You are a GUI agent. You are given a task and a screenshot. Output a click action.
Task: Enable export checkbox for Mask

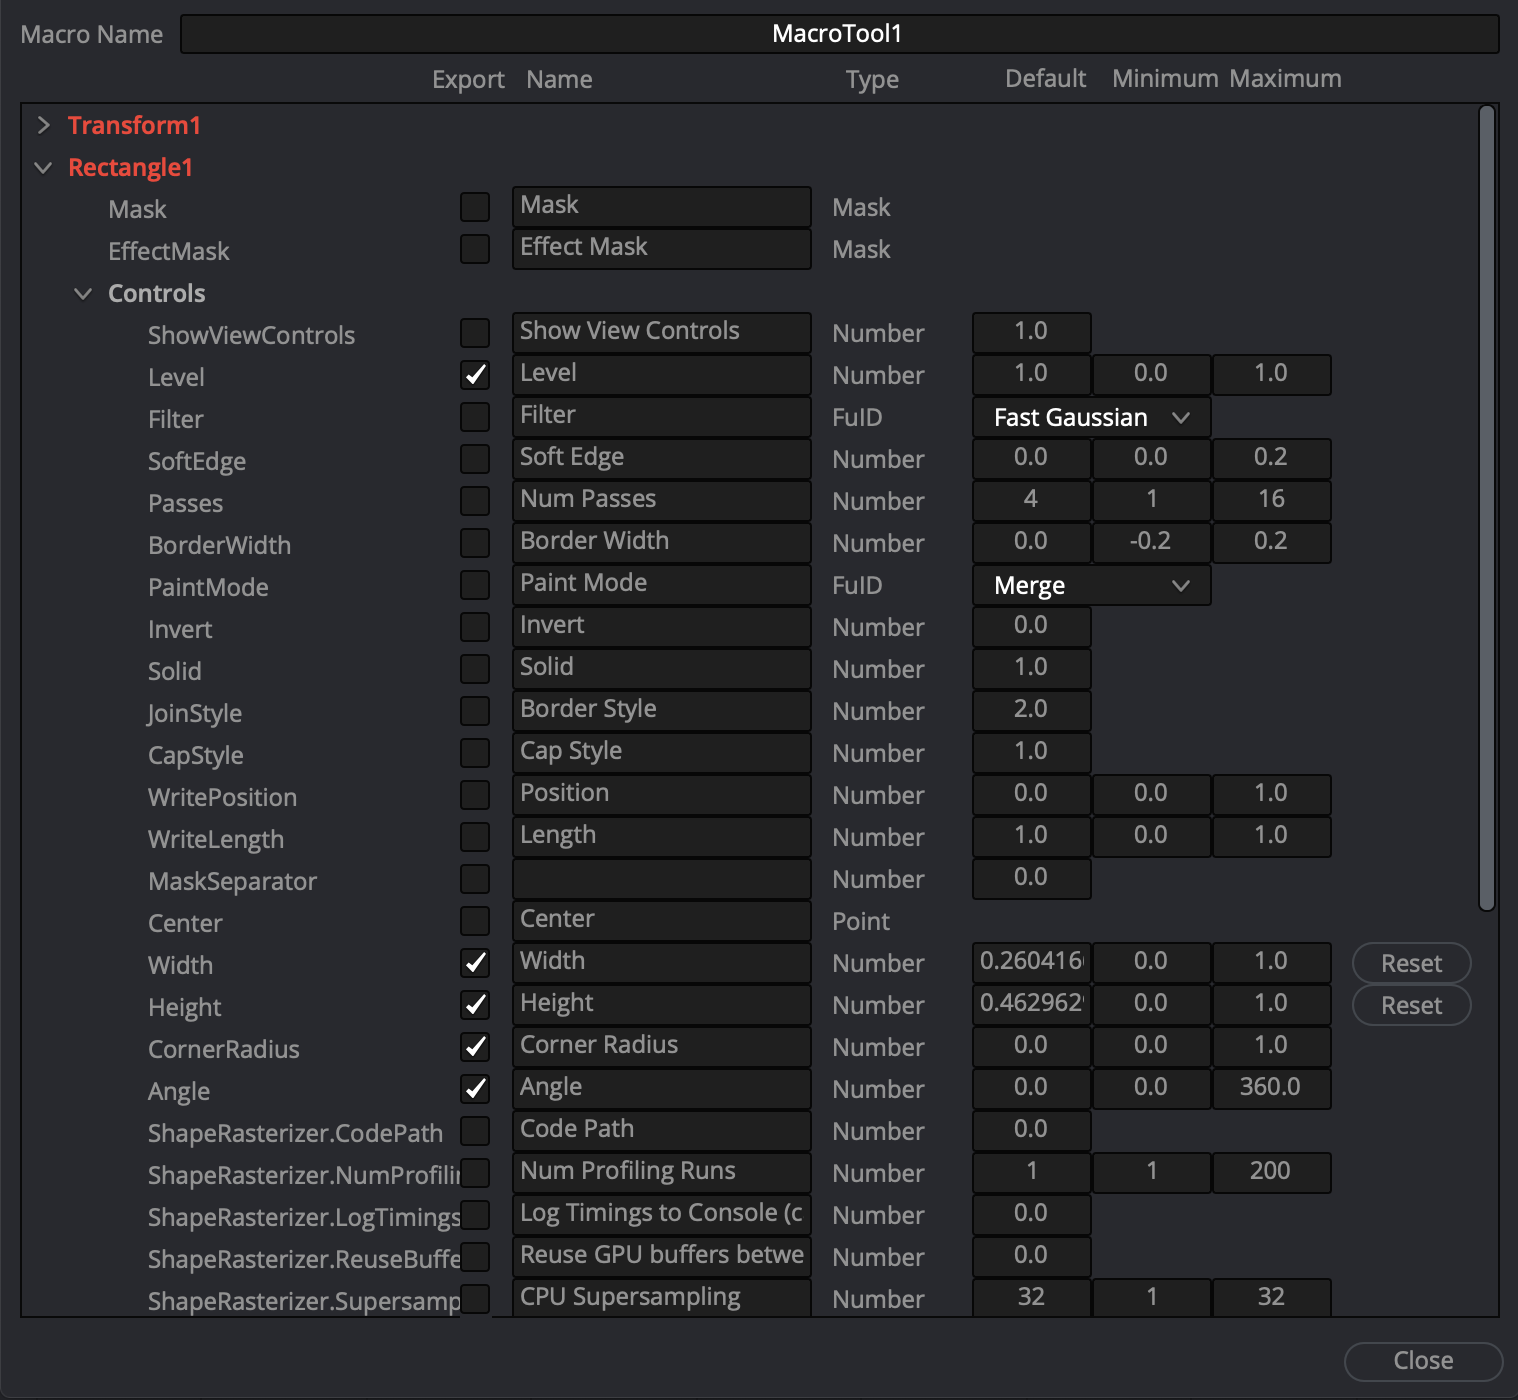coord(475,207)
